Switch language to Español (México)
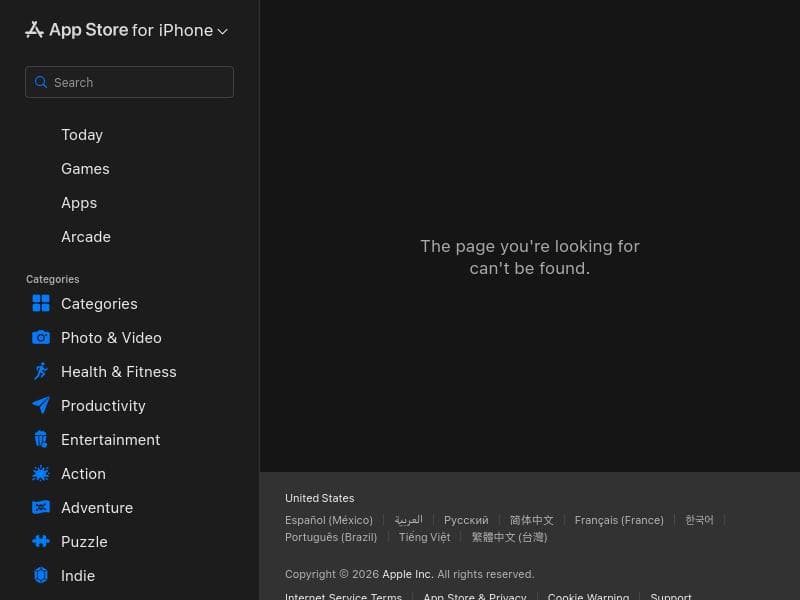Viewport: 800px width, 600px height. pos(329,520)
